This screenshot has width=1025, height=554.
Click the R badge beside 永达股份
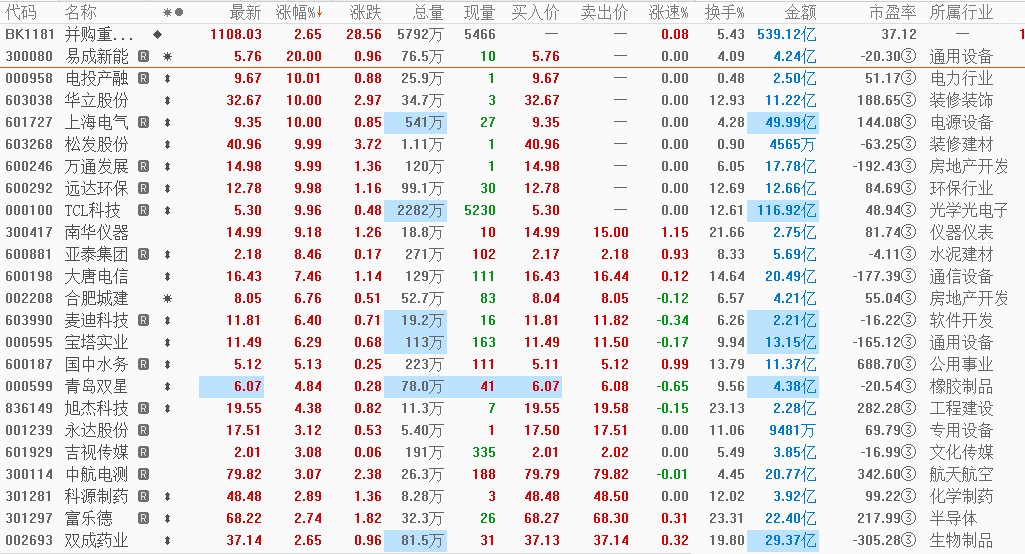(x=144, y=430)
